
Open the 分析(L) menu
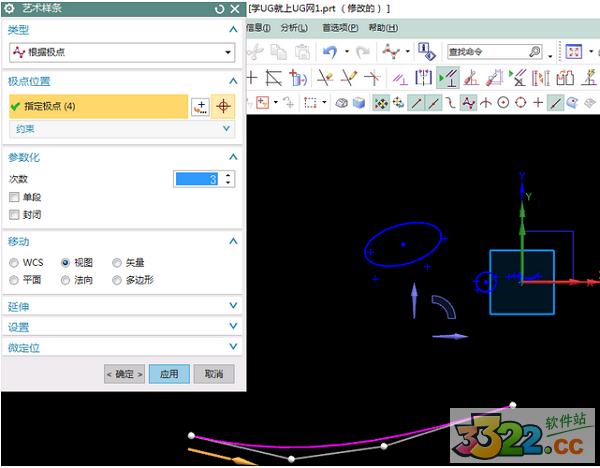click(294, 28)
